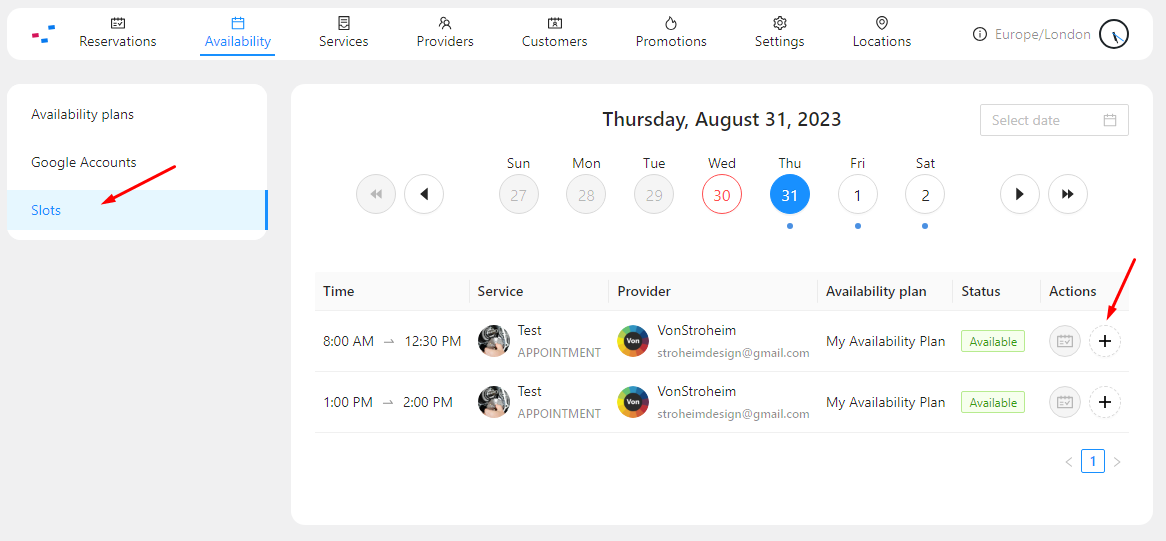
Task: Select Thursday 31 in date strip
Action: 790,195
